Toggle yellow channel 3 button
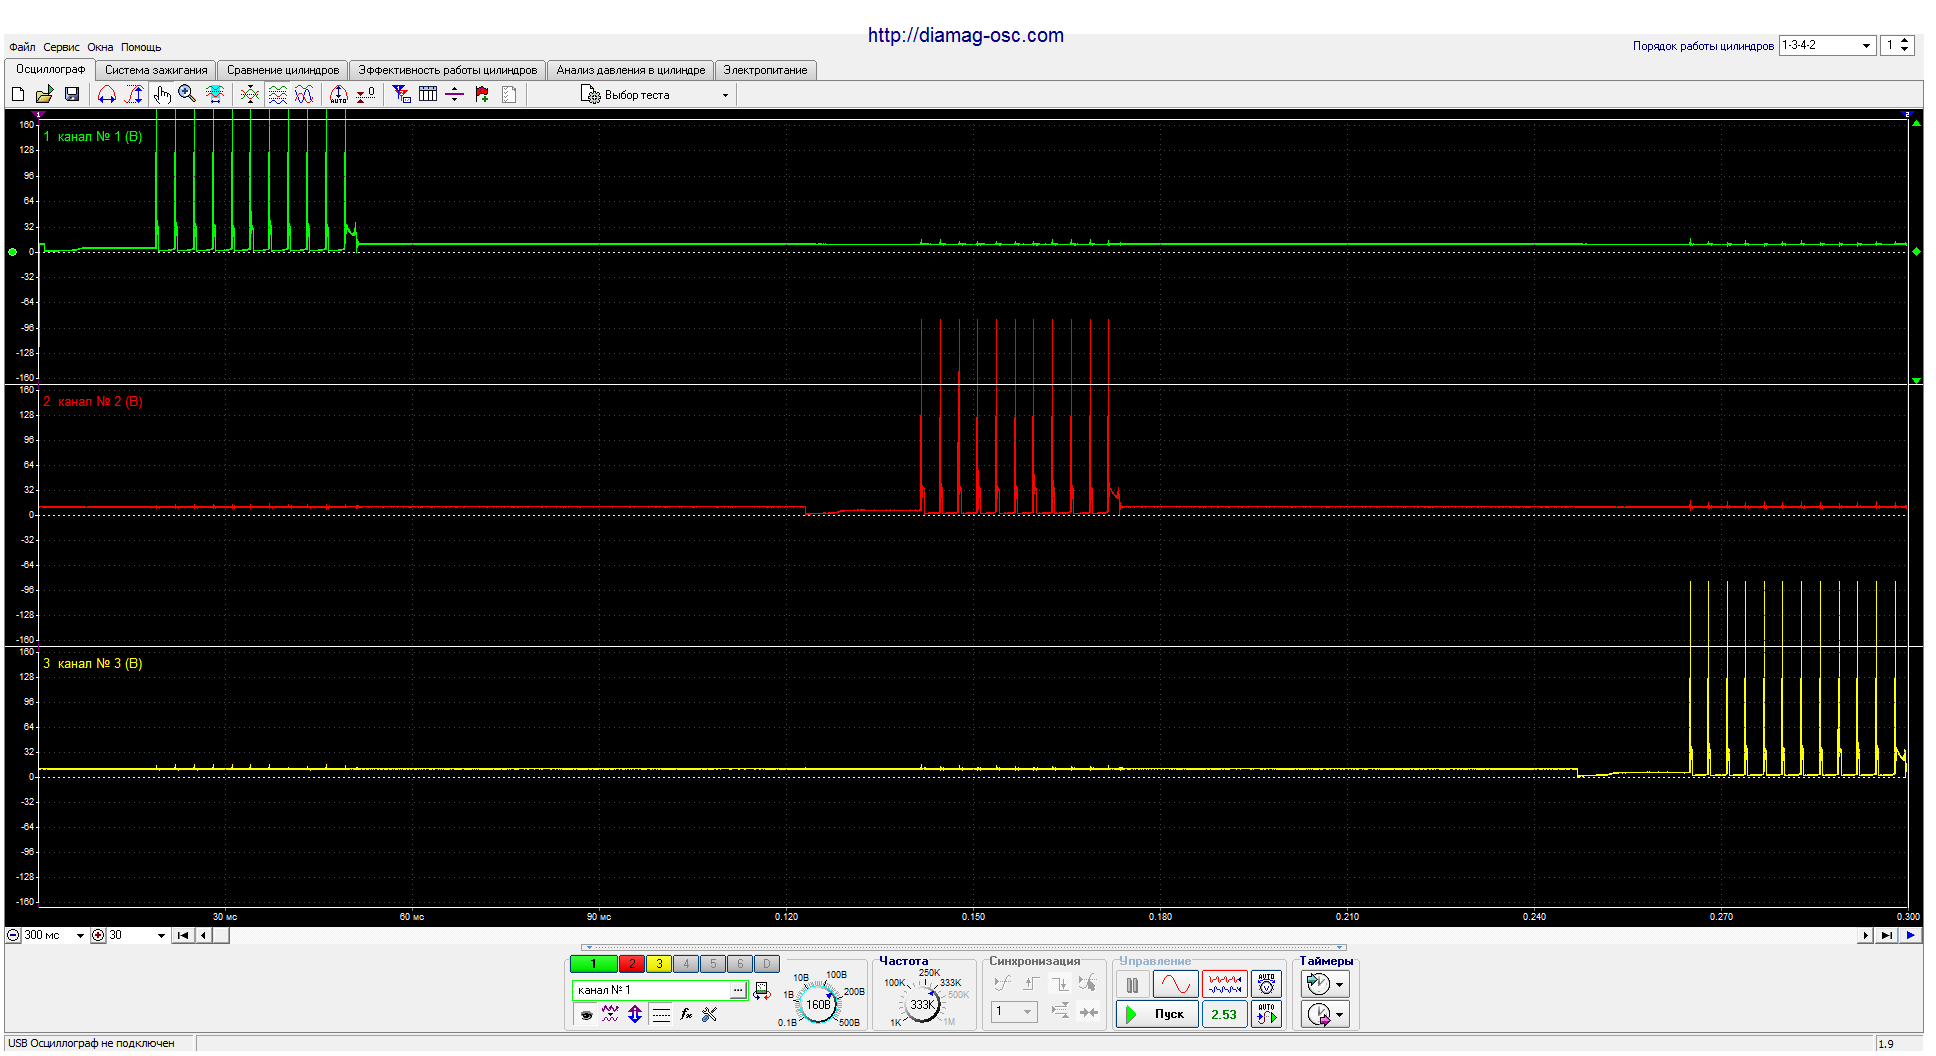The height and width of the screenshot is (1056, 1936). (x=659, y=964)
